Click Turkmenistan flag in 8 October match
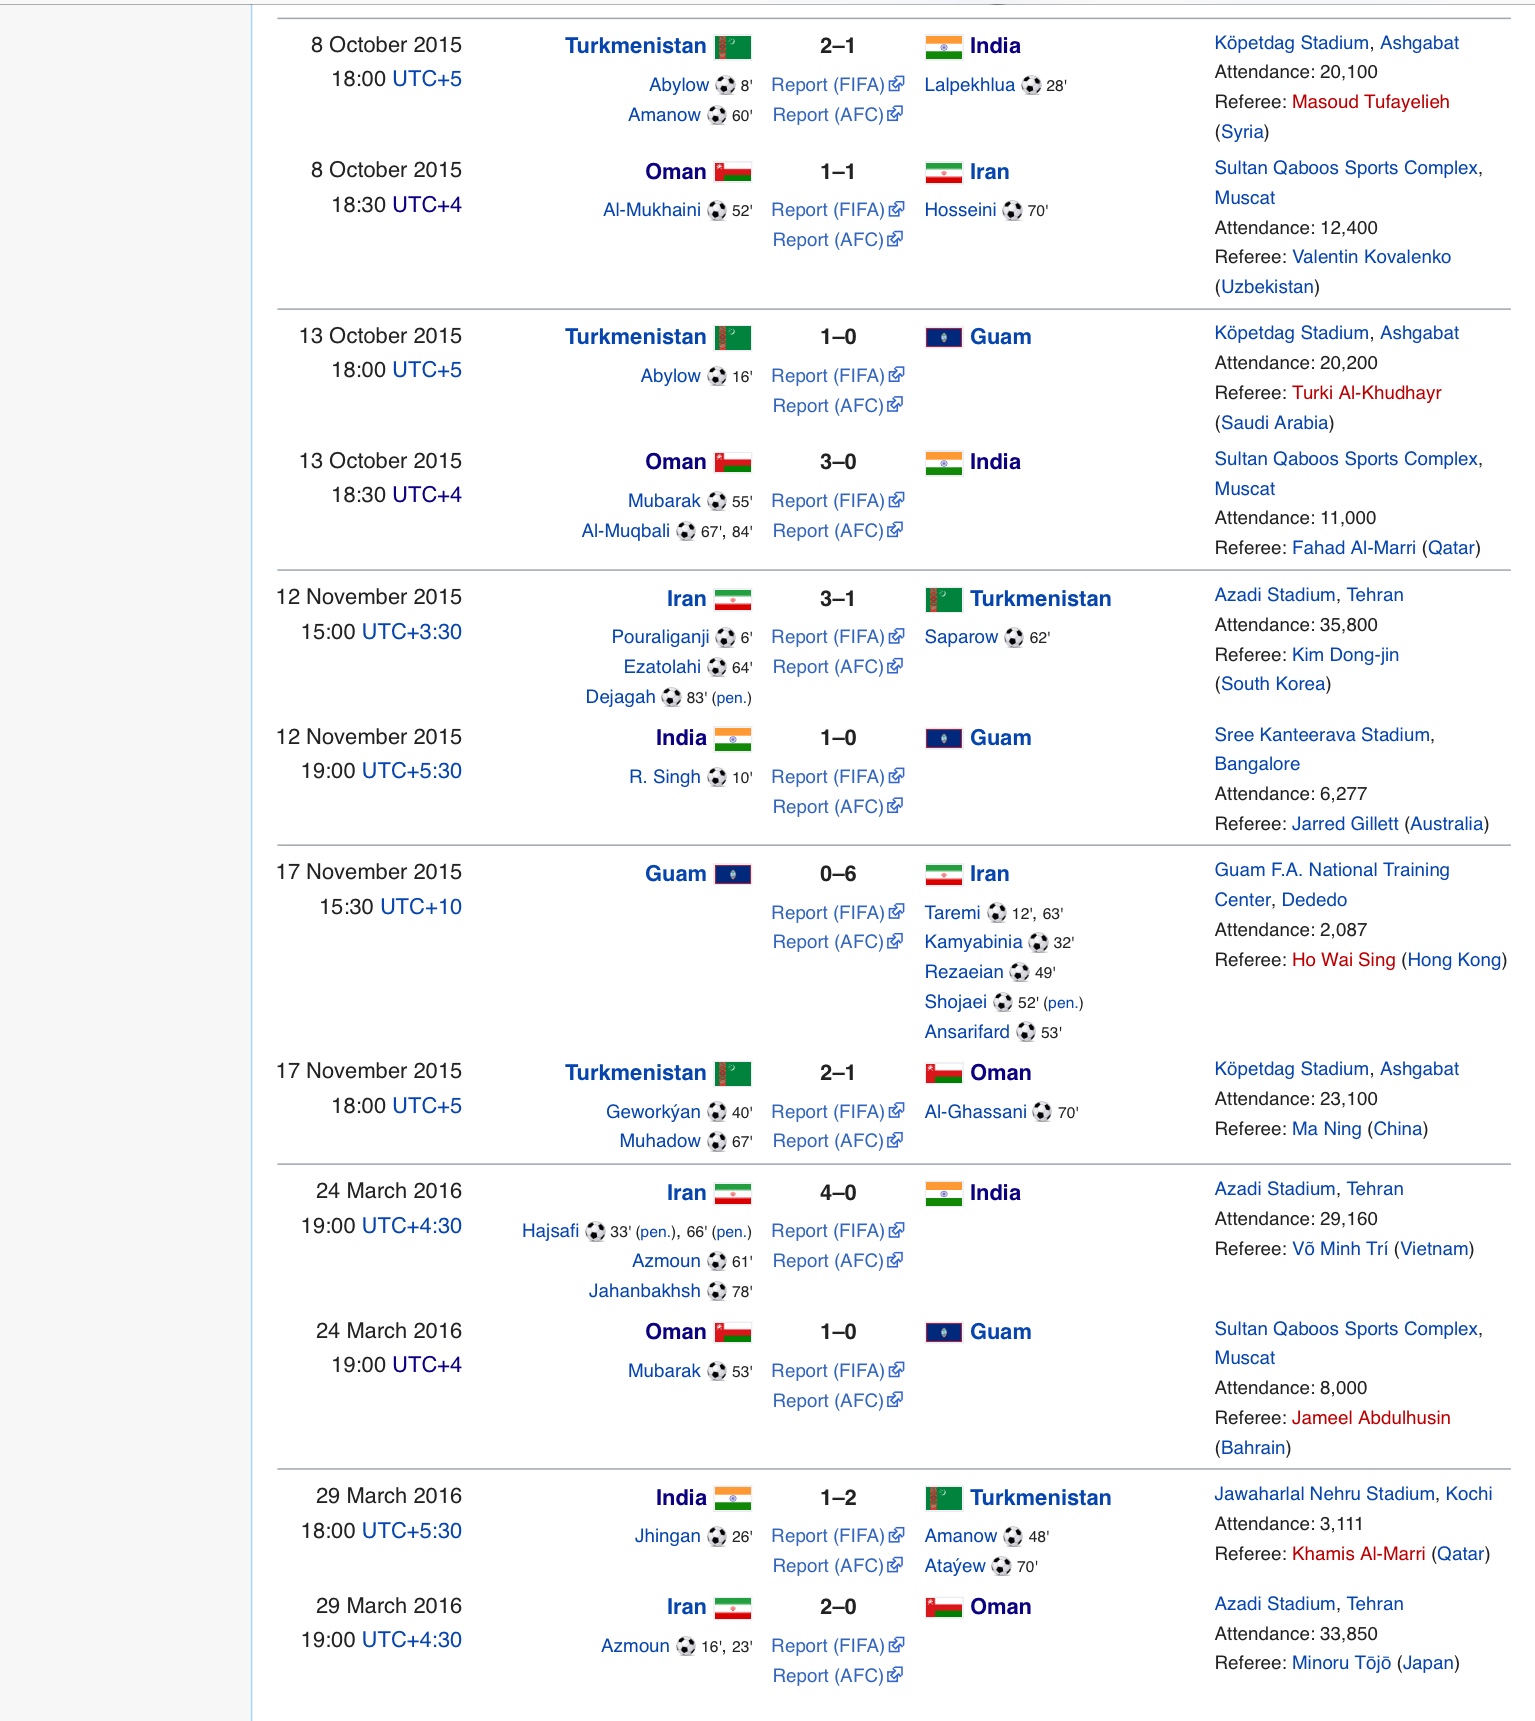The width and height of the screenshot is (1535, 1721). pos(732,47)
